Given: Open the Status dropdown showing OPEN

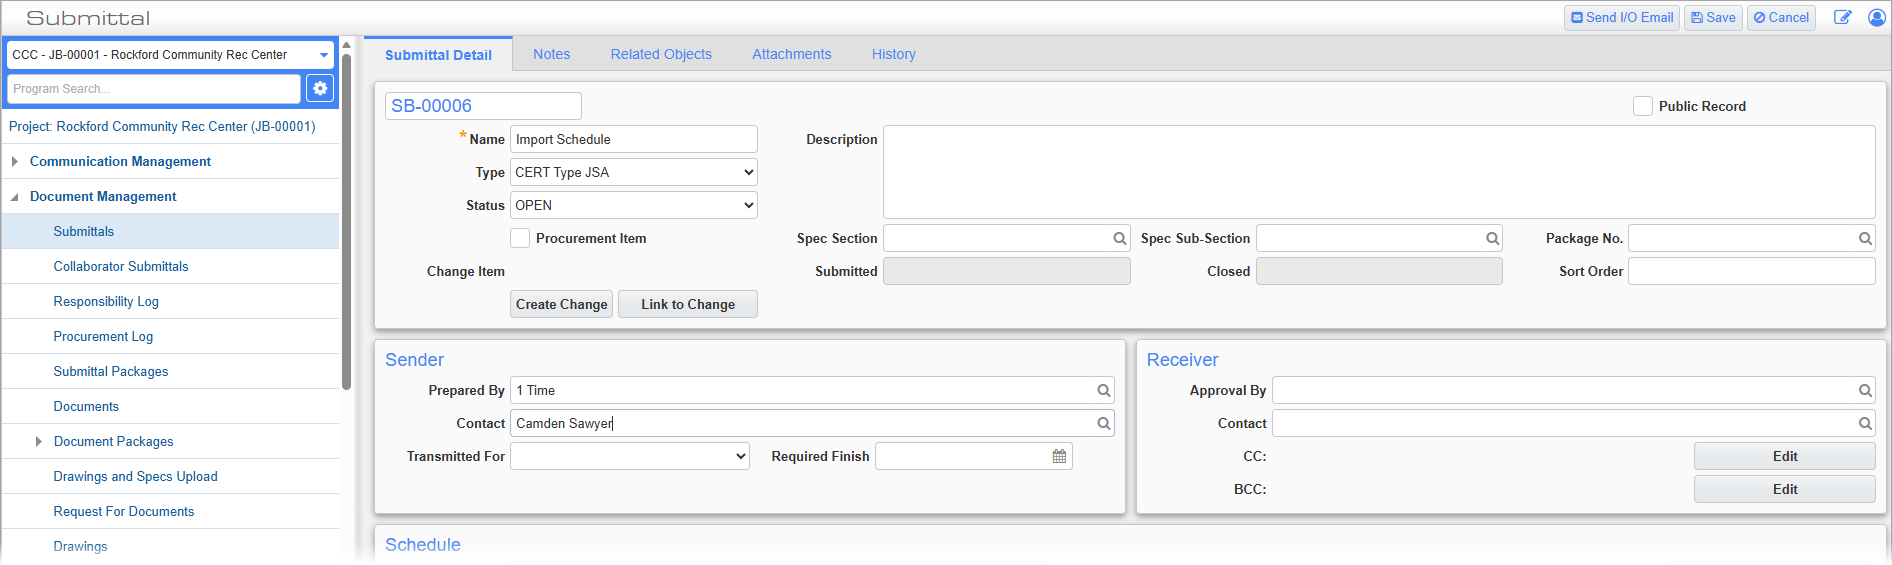Looking at the screenshot, I should tap(634, 205).
